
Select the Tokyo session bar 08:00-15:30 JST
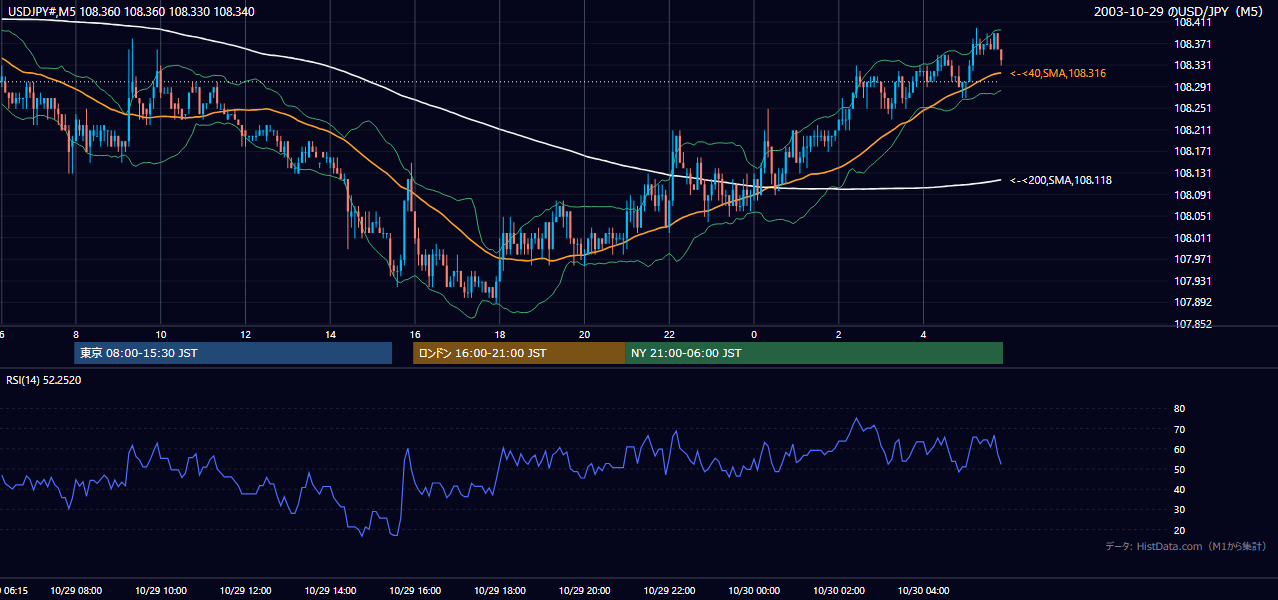[233, 353]
